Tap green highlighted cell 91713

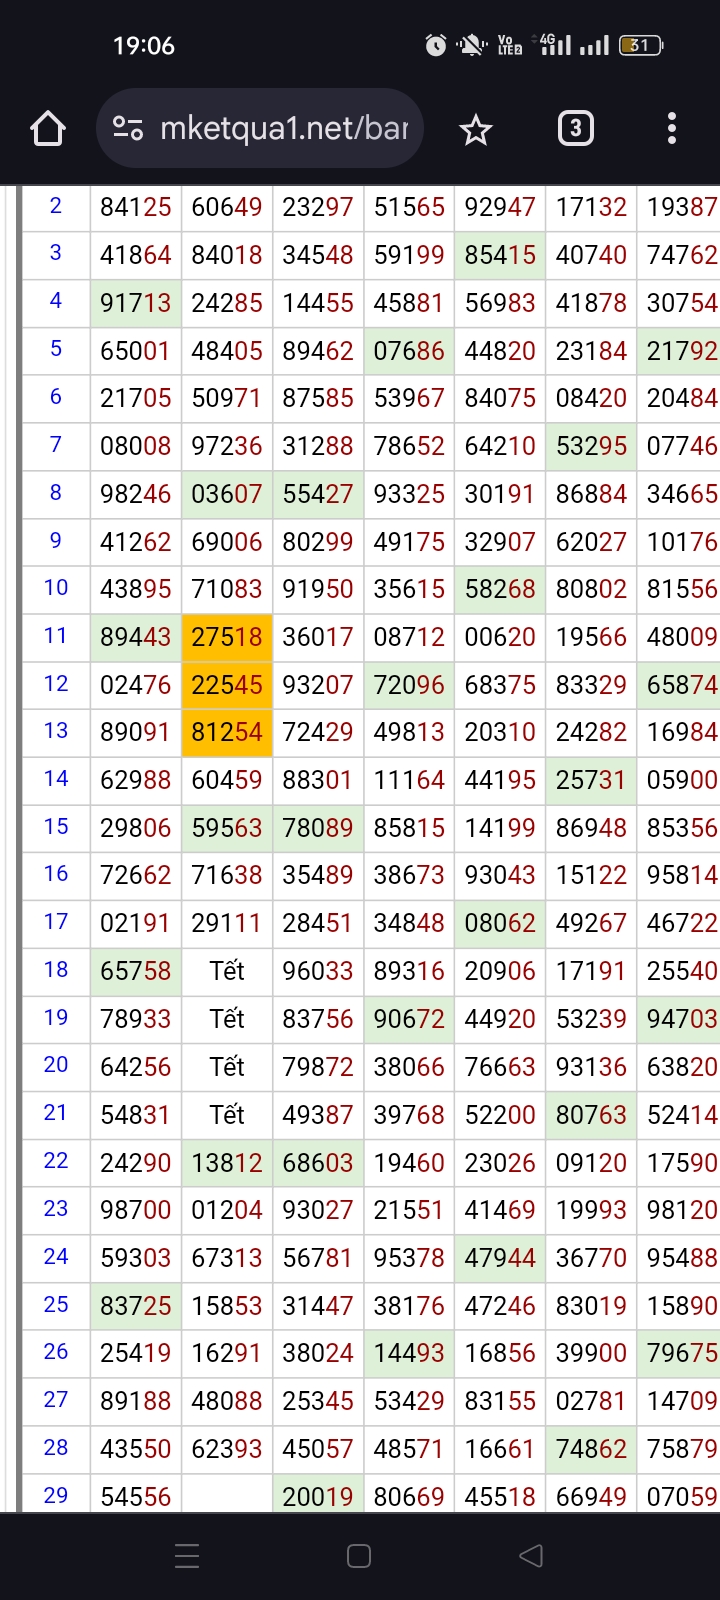[x=136, y=303]
